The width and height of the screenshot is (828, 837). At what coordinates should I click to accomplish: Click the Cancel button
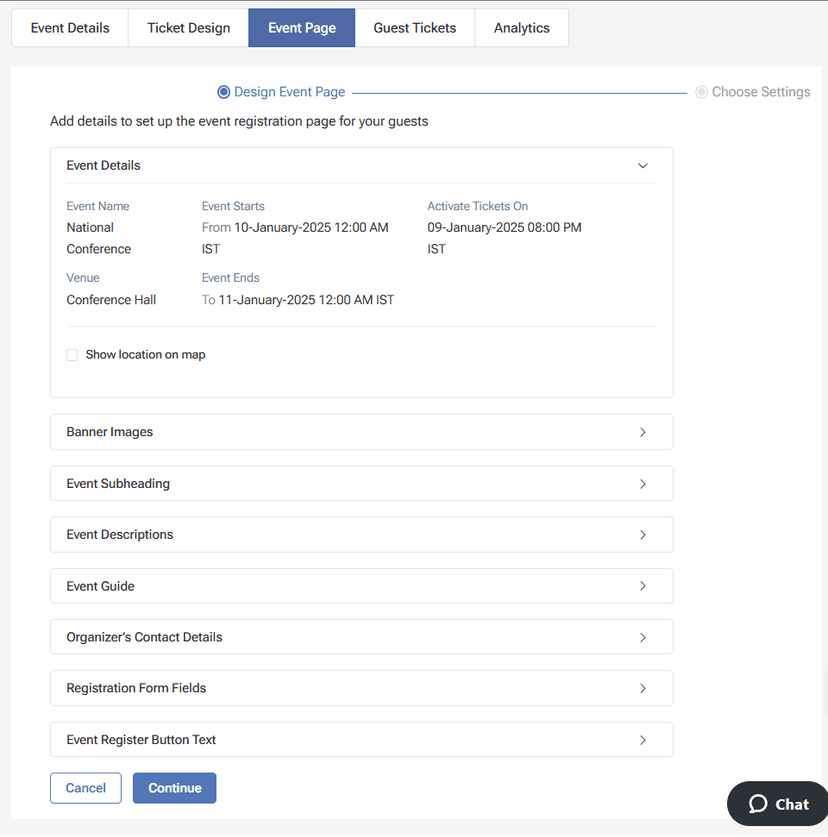tap(86, 788)
